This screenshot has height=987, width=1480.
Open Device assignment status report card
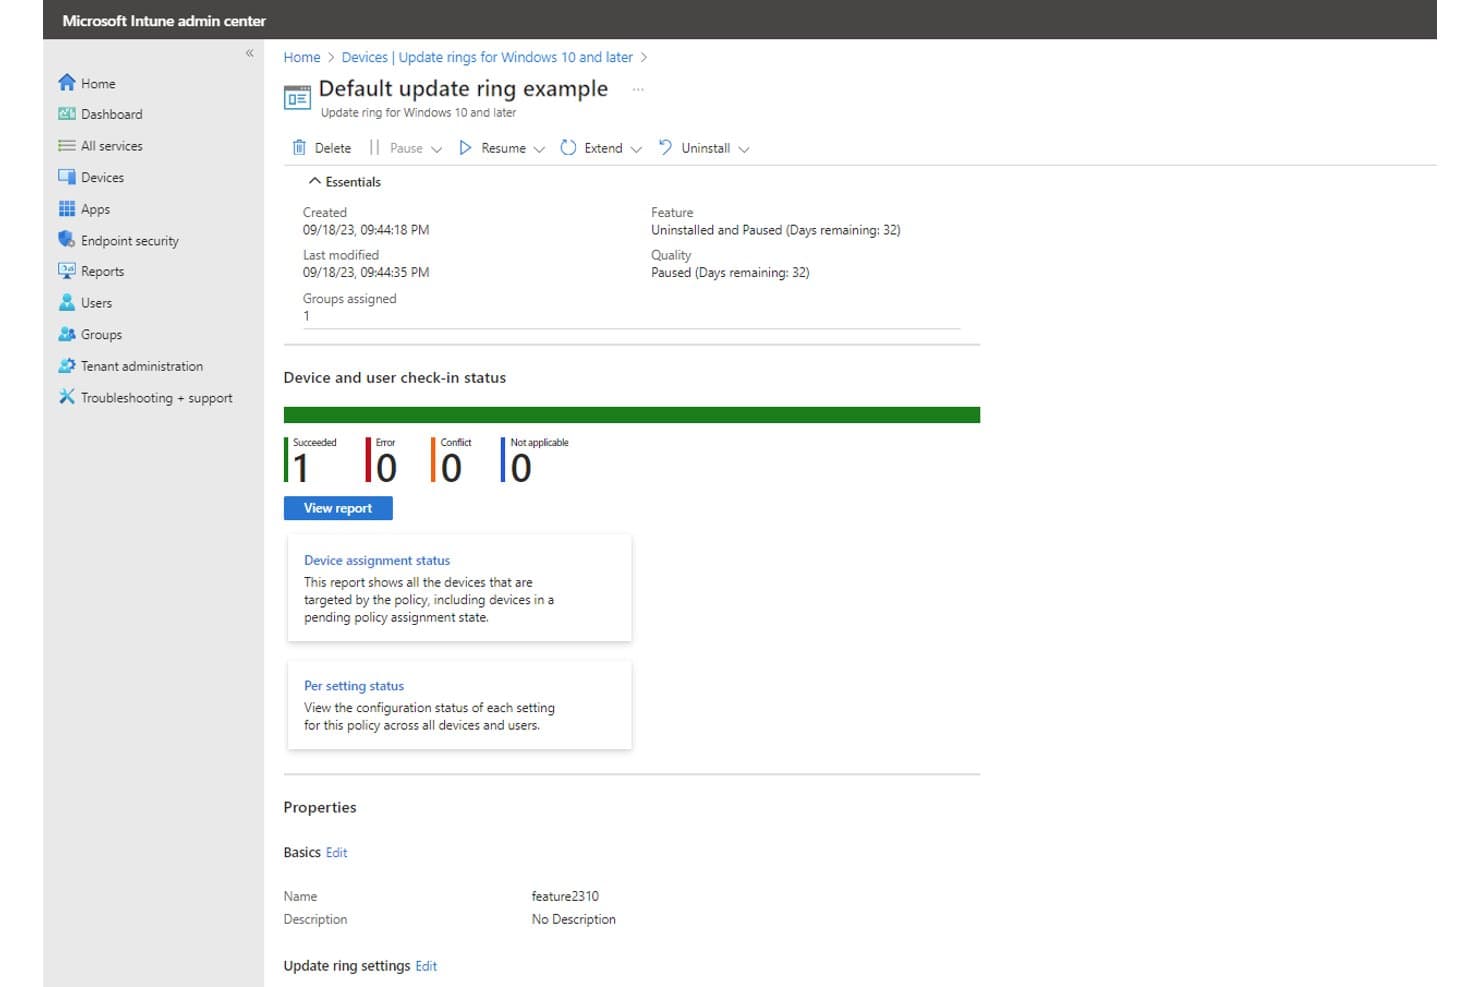tap(460, 588)
